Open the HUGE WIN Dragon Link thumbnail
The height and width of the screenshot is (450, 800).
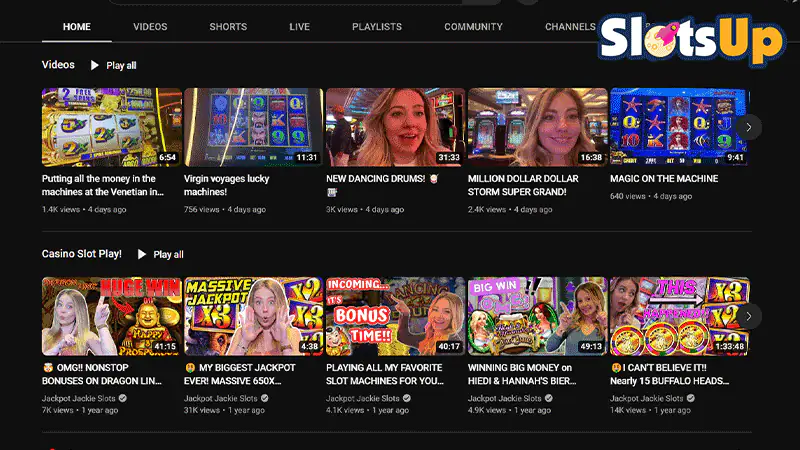click(112, 316)
